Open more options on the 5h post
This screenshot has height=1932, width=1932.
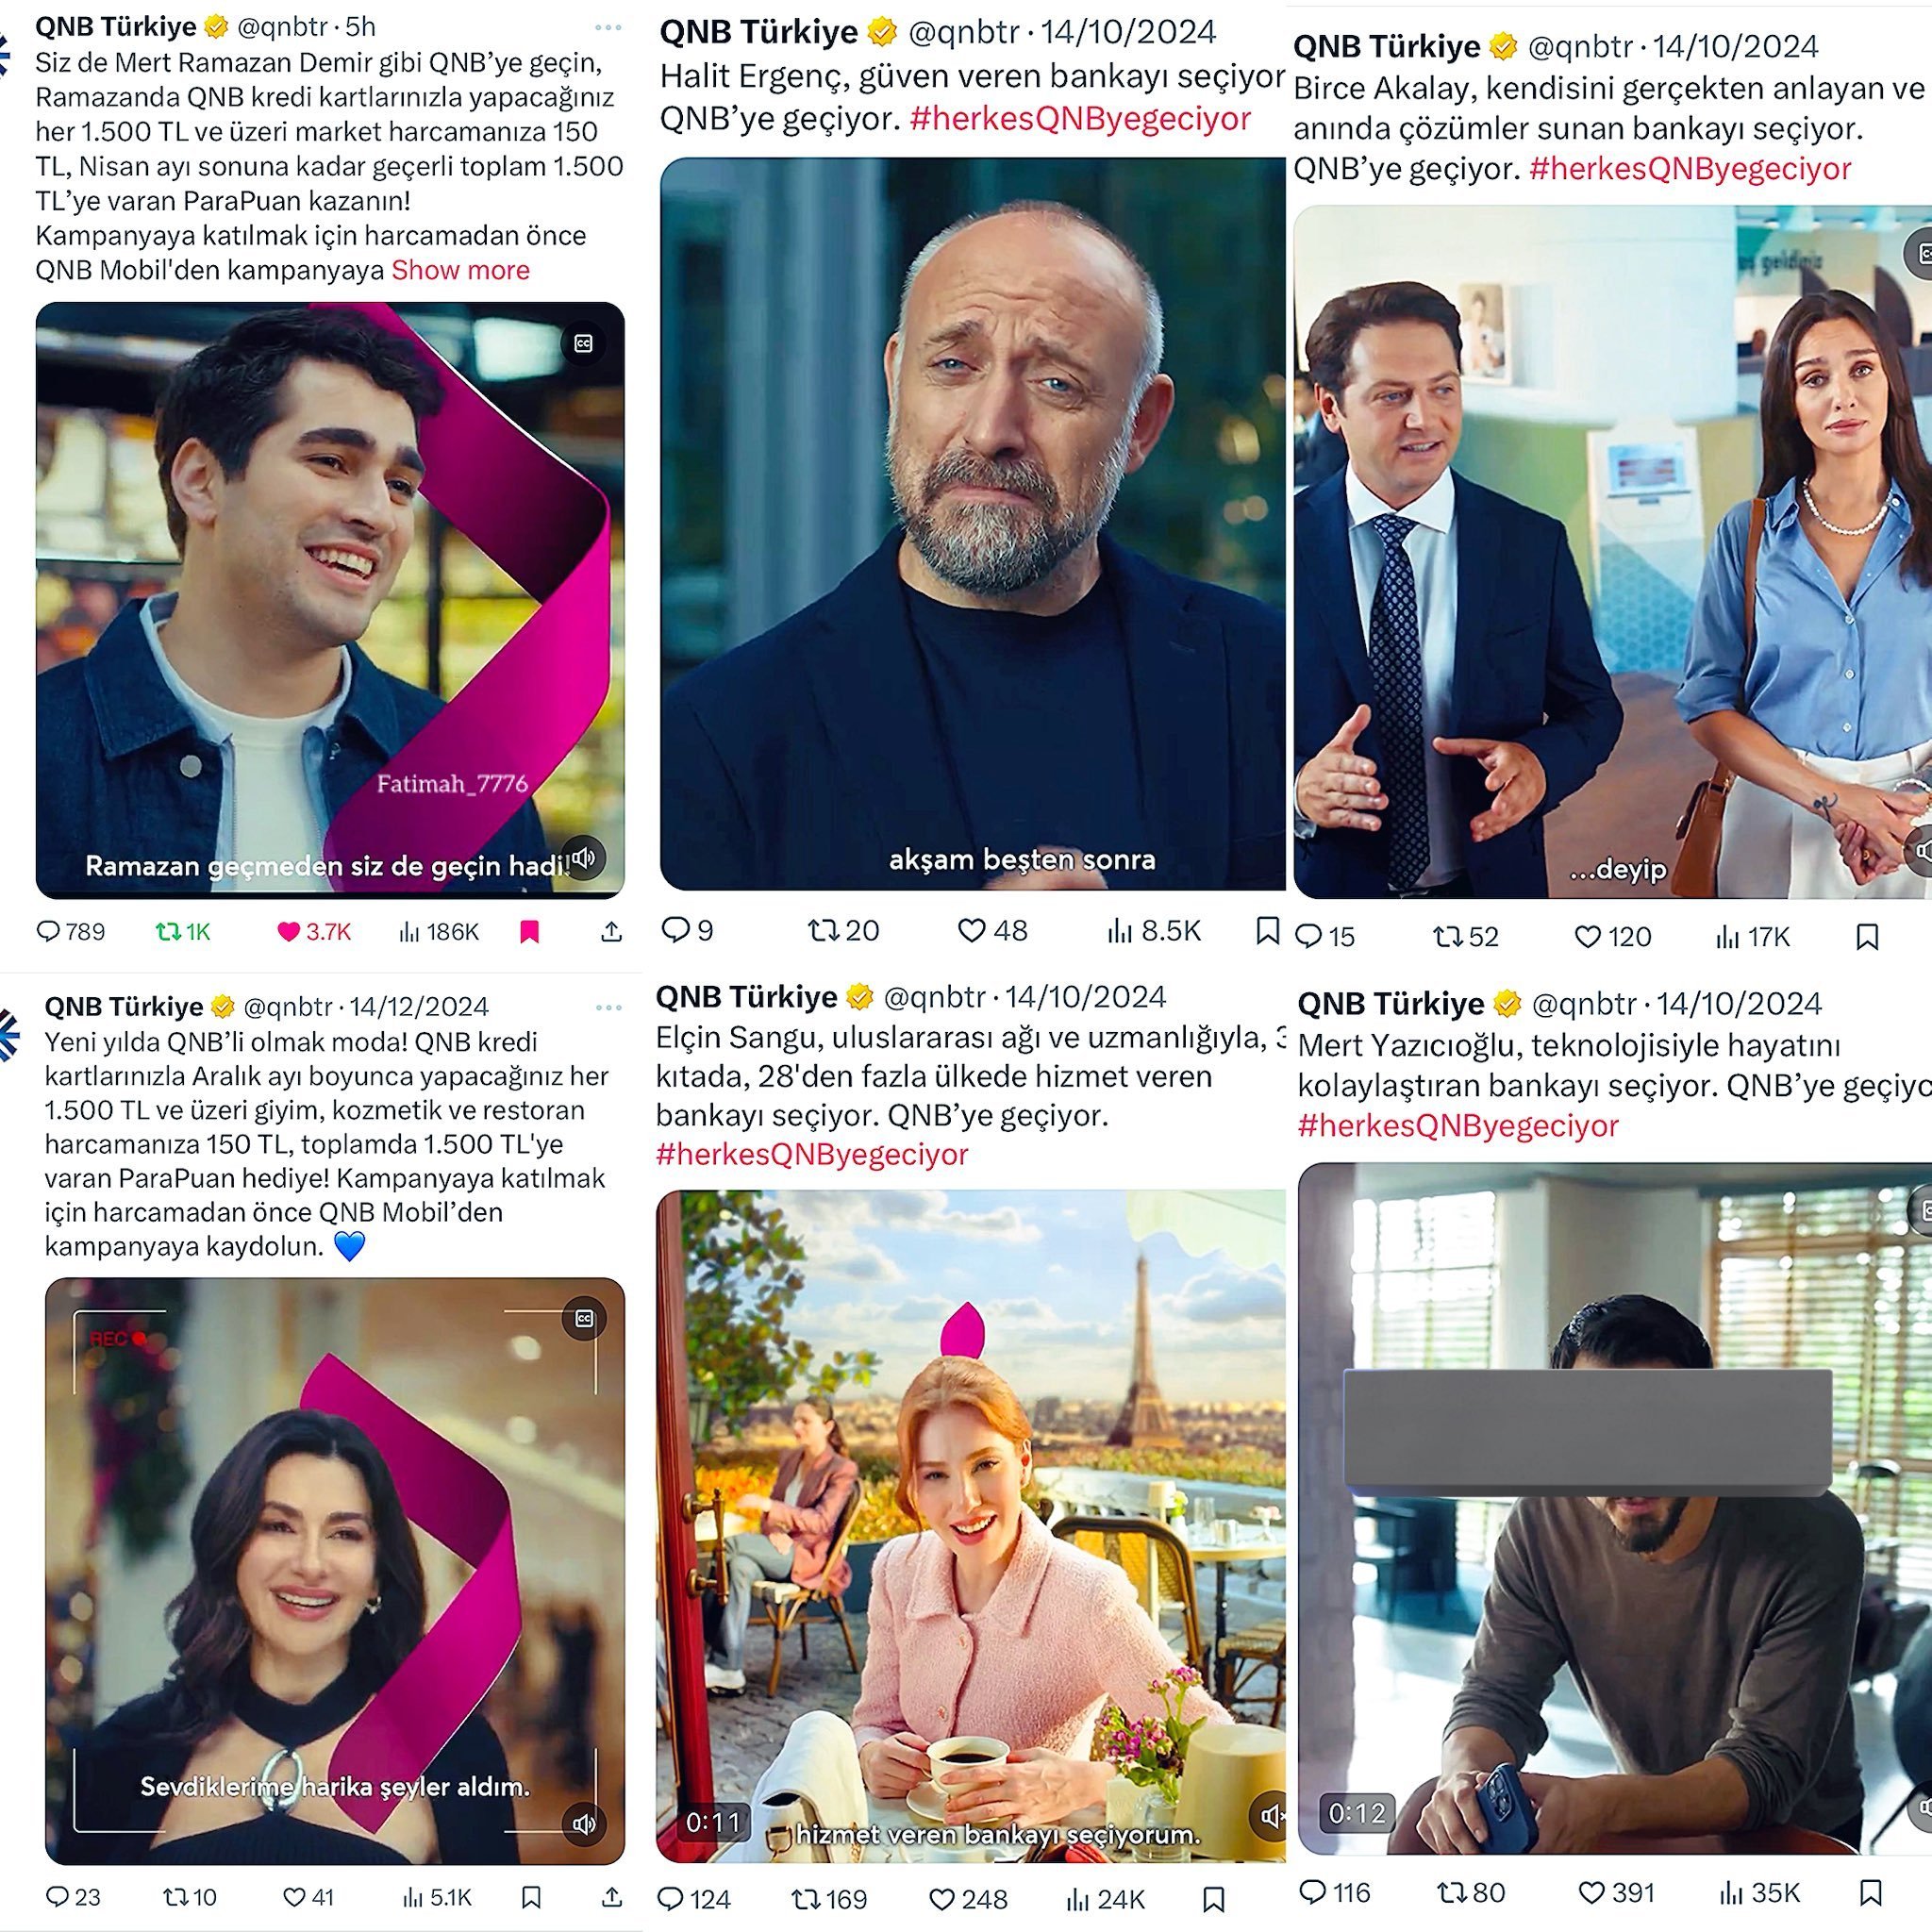[x=608, y=27]
